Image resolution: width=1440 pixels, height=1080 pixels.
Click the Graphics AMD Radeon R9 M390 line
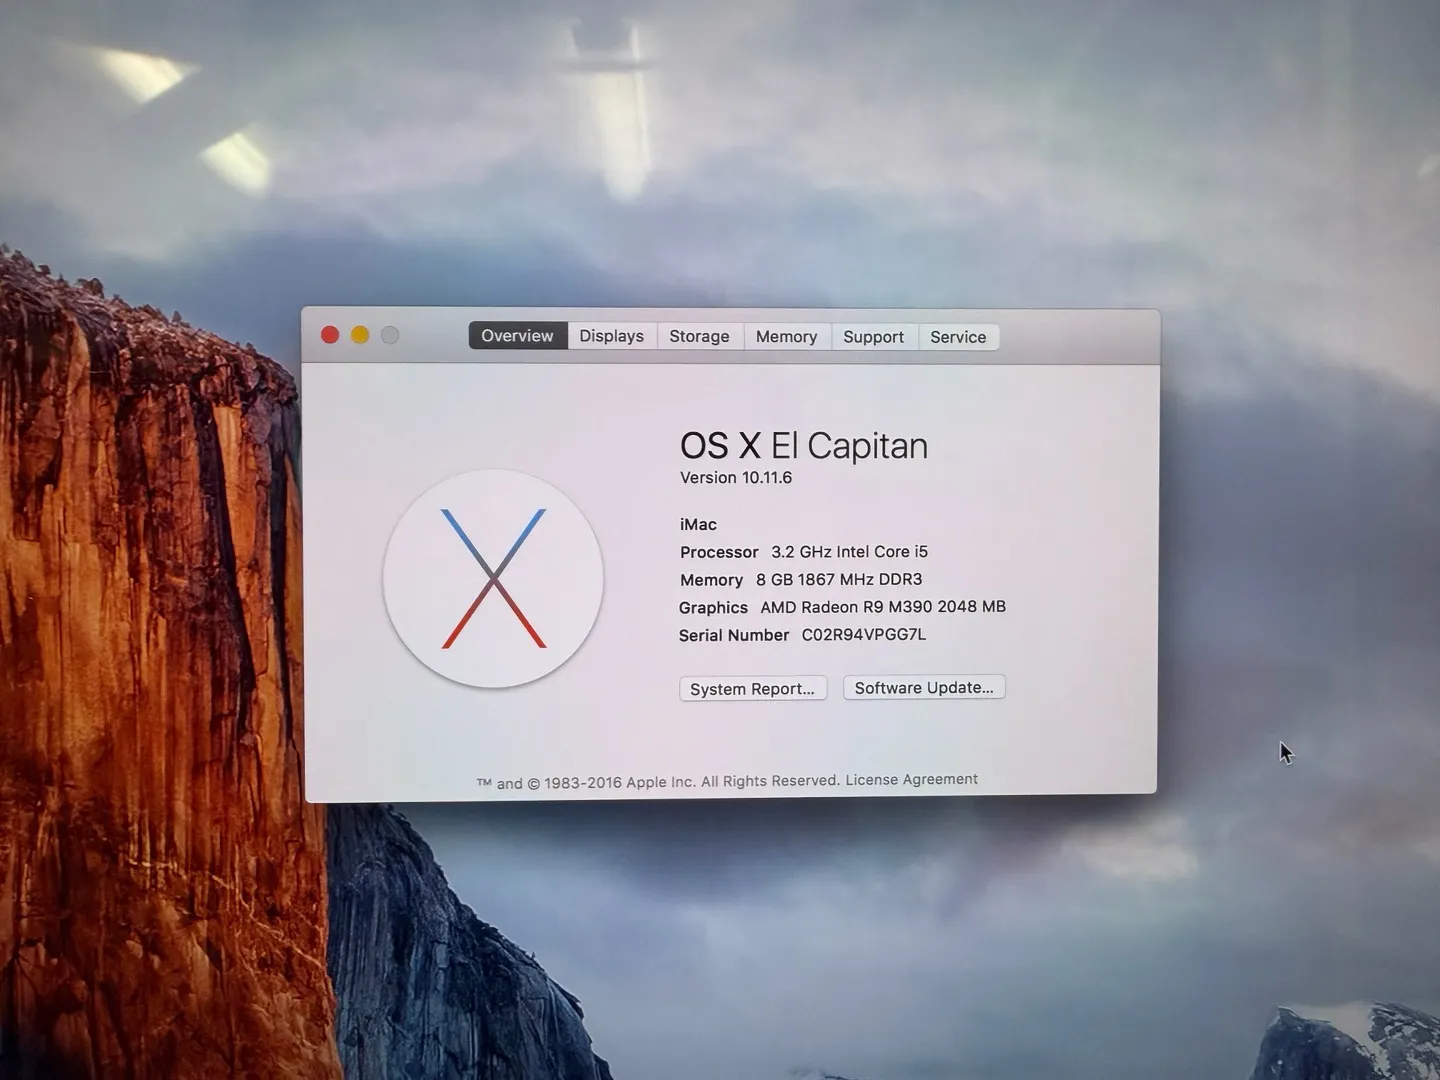841,607
